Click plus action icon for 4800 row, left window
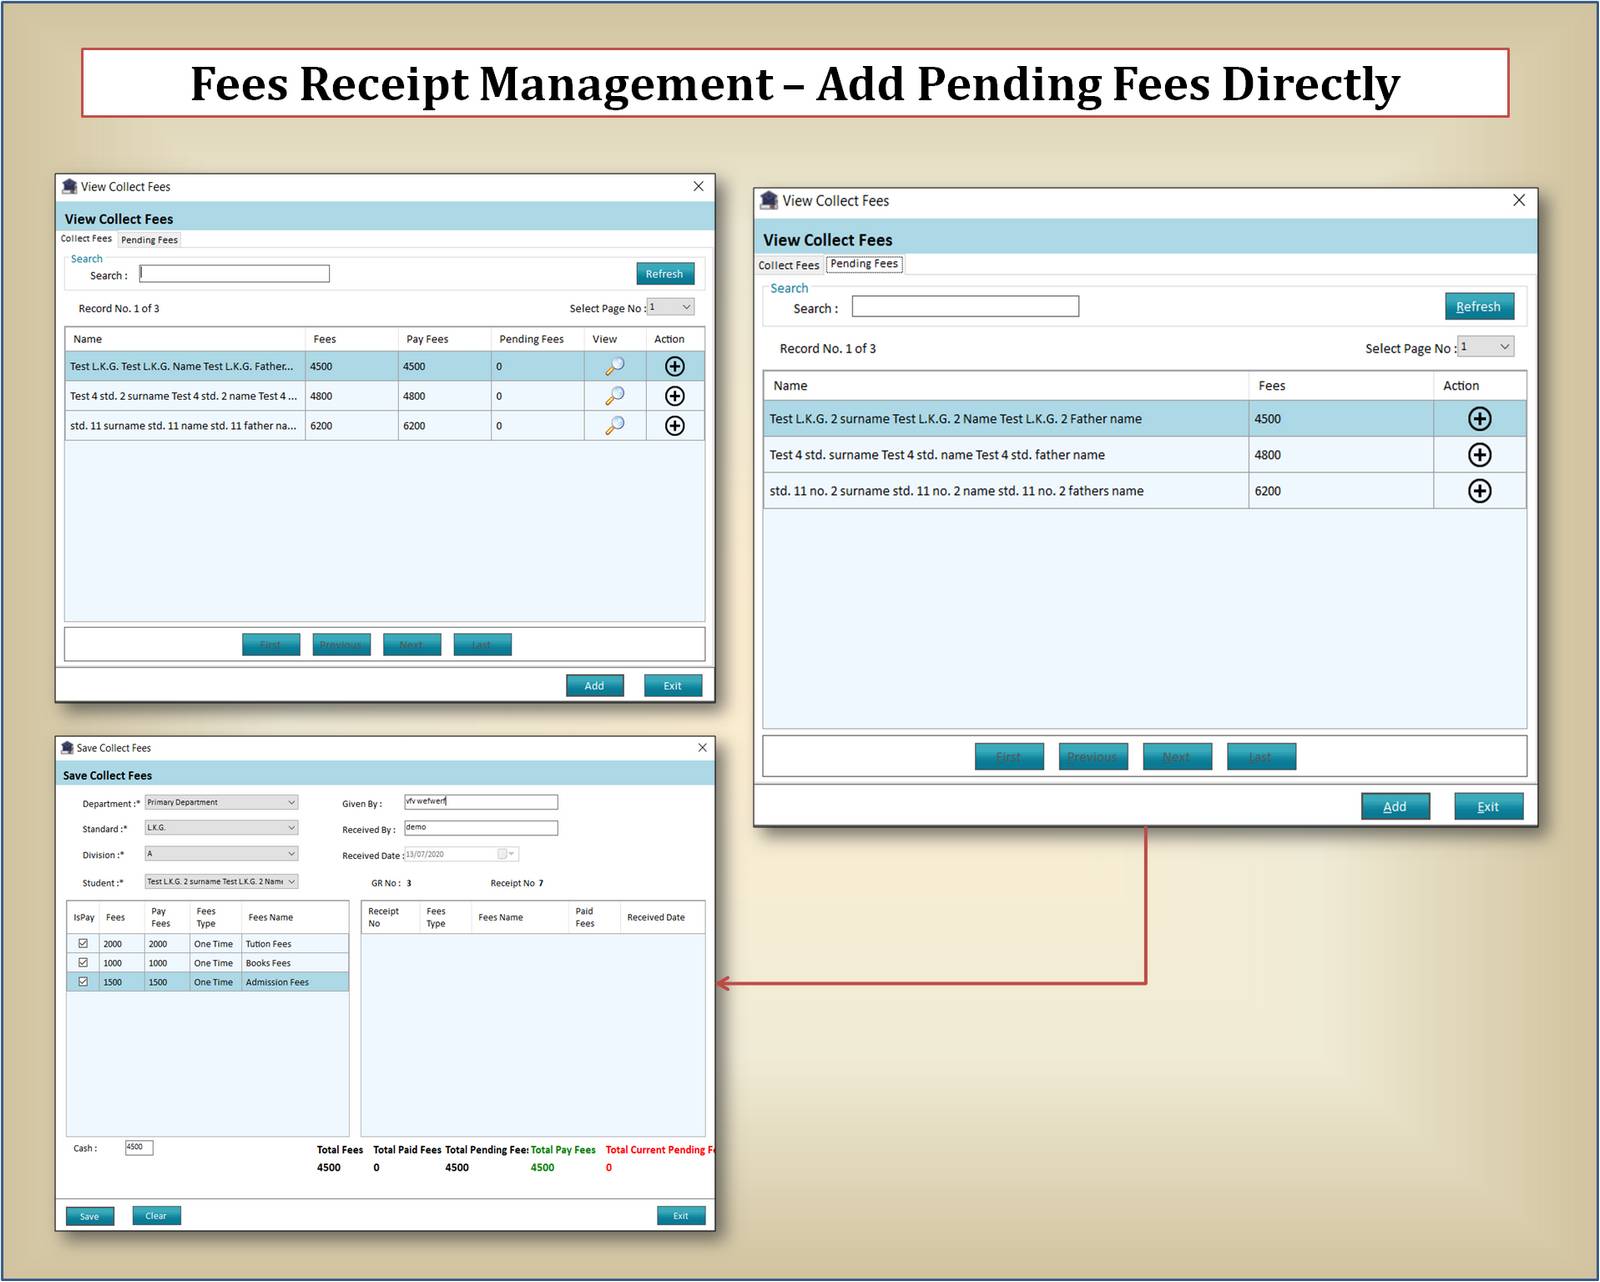Screen dimensions: 1600x1282 tap(675, 396)
